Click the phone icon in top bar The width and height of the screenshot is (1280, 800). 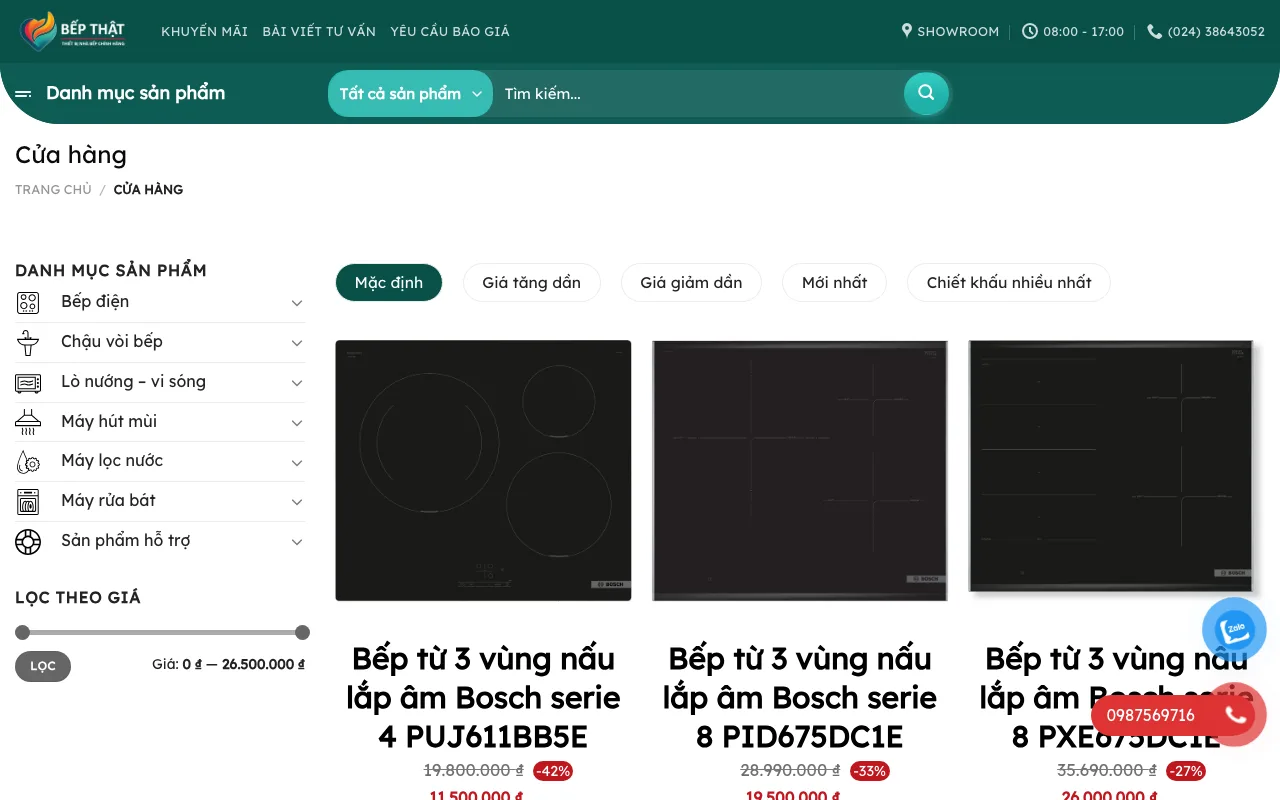[1154, 31]
